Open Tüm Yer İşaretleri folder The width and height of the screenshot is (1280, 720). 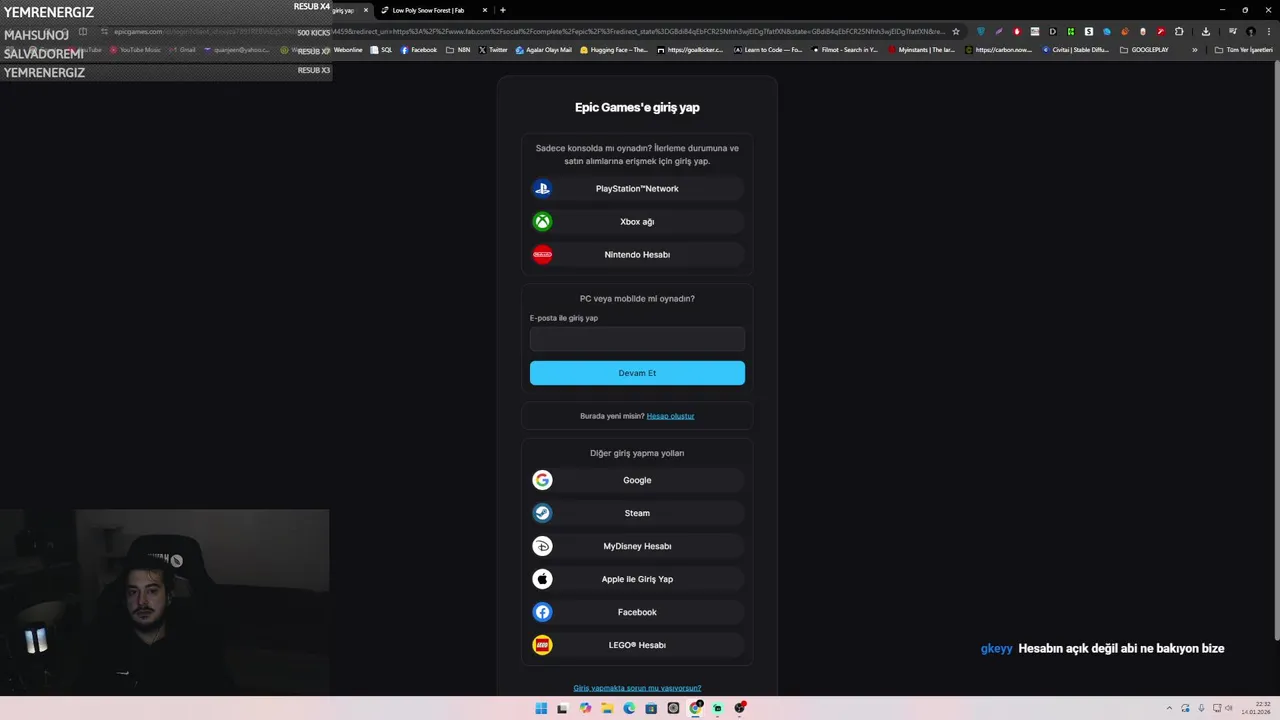pos(1244,49)
